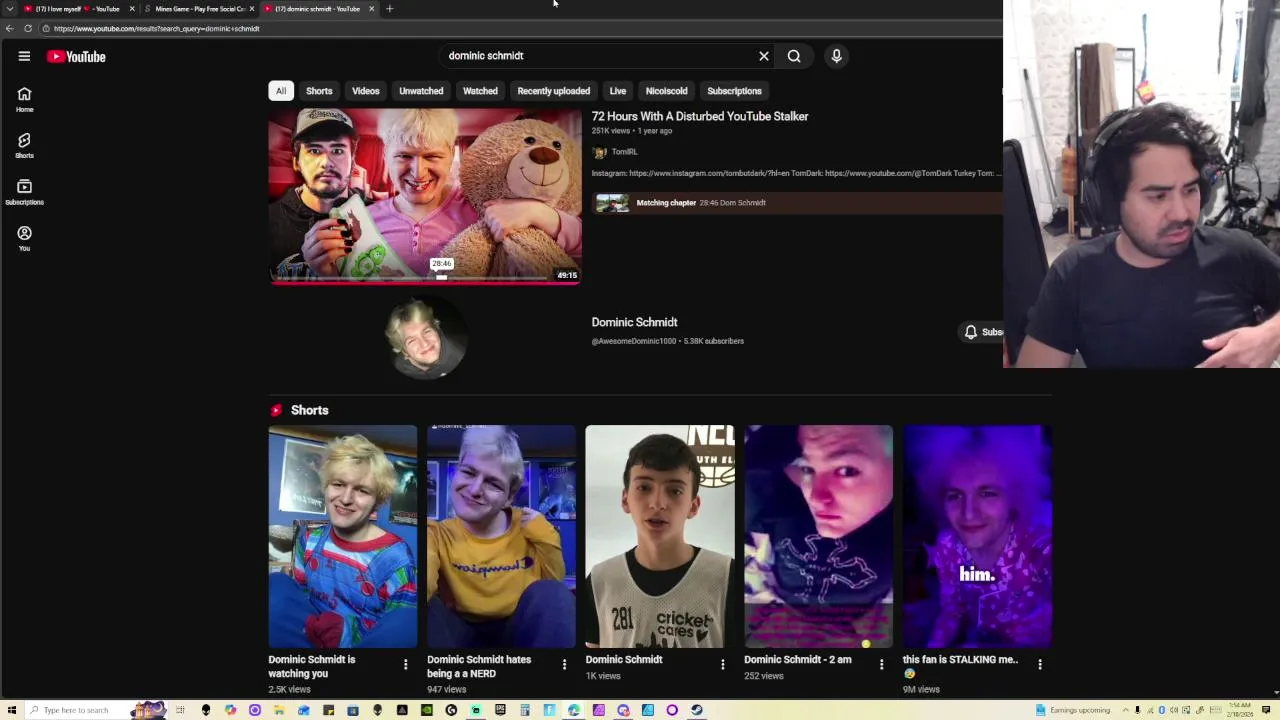1280x720 pixels.
Task: Play the 'Dominic Schmidt' 1K views short
Action: click(660, 537)
